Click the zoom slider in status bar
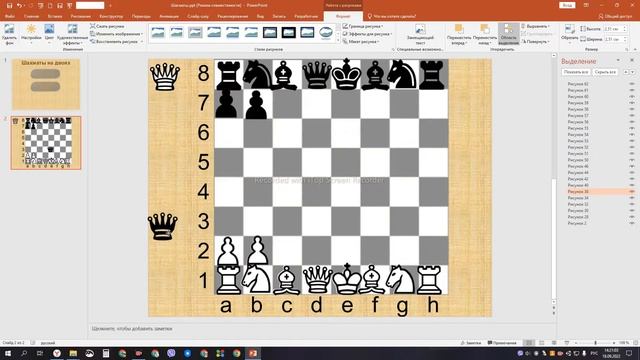Viewport: 640px width, 360px height. 596,343
